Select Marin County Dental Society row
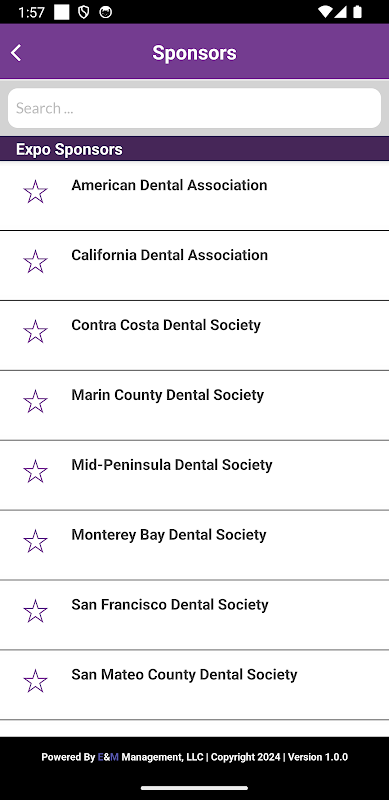This screenshot has height=800, width=389. [194, 406]
